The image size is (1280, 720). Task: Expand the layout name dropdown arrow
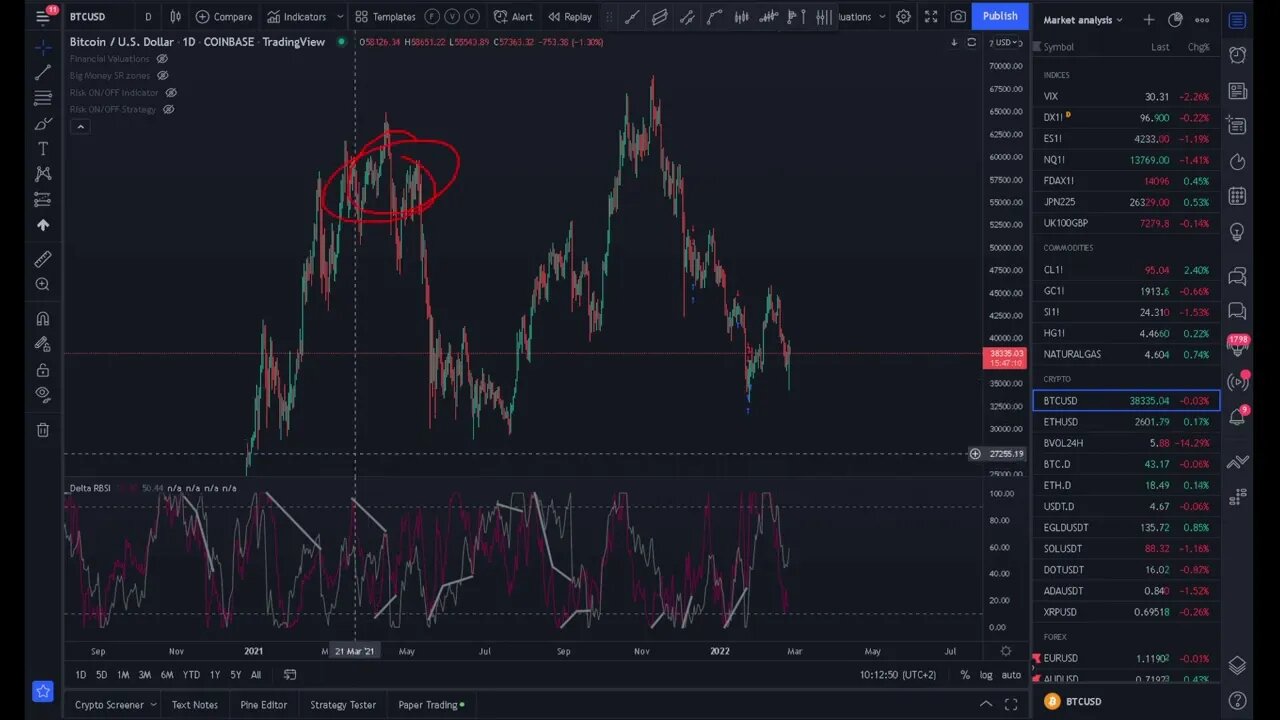[x=882, y=16]
